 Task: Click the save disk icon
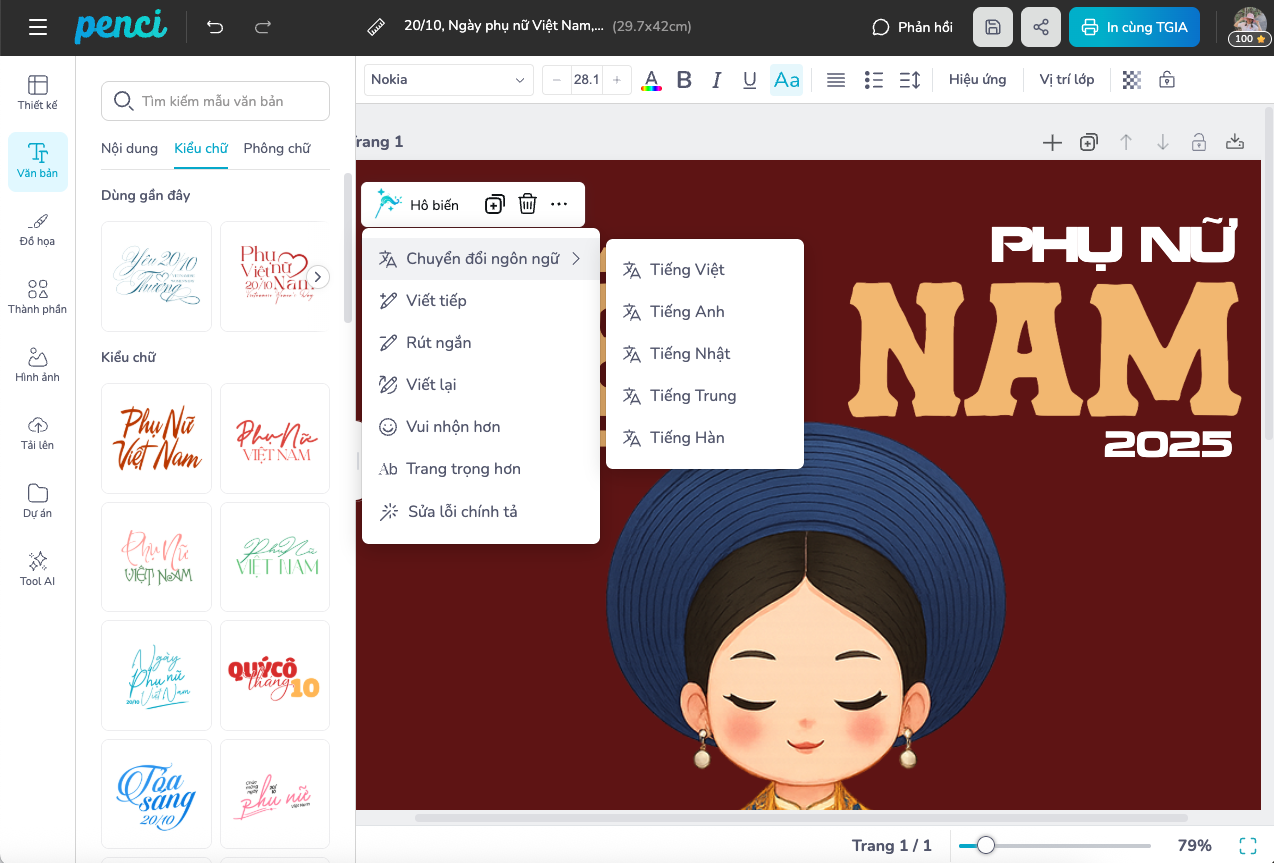pyautogui.click(x=993, y=27)
